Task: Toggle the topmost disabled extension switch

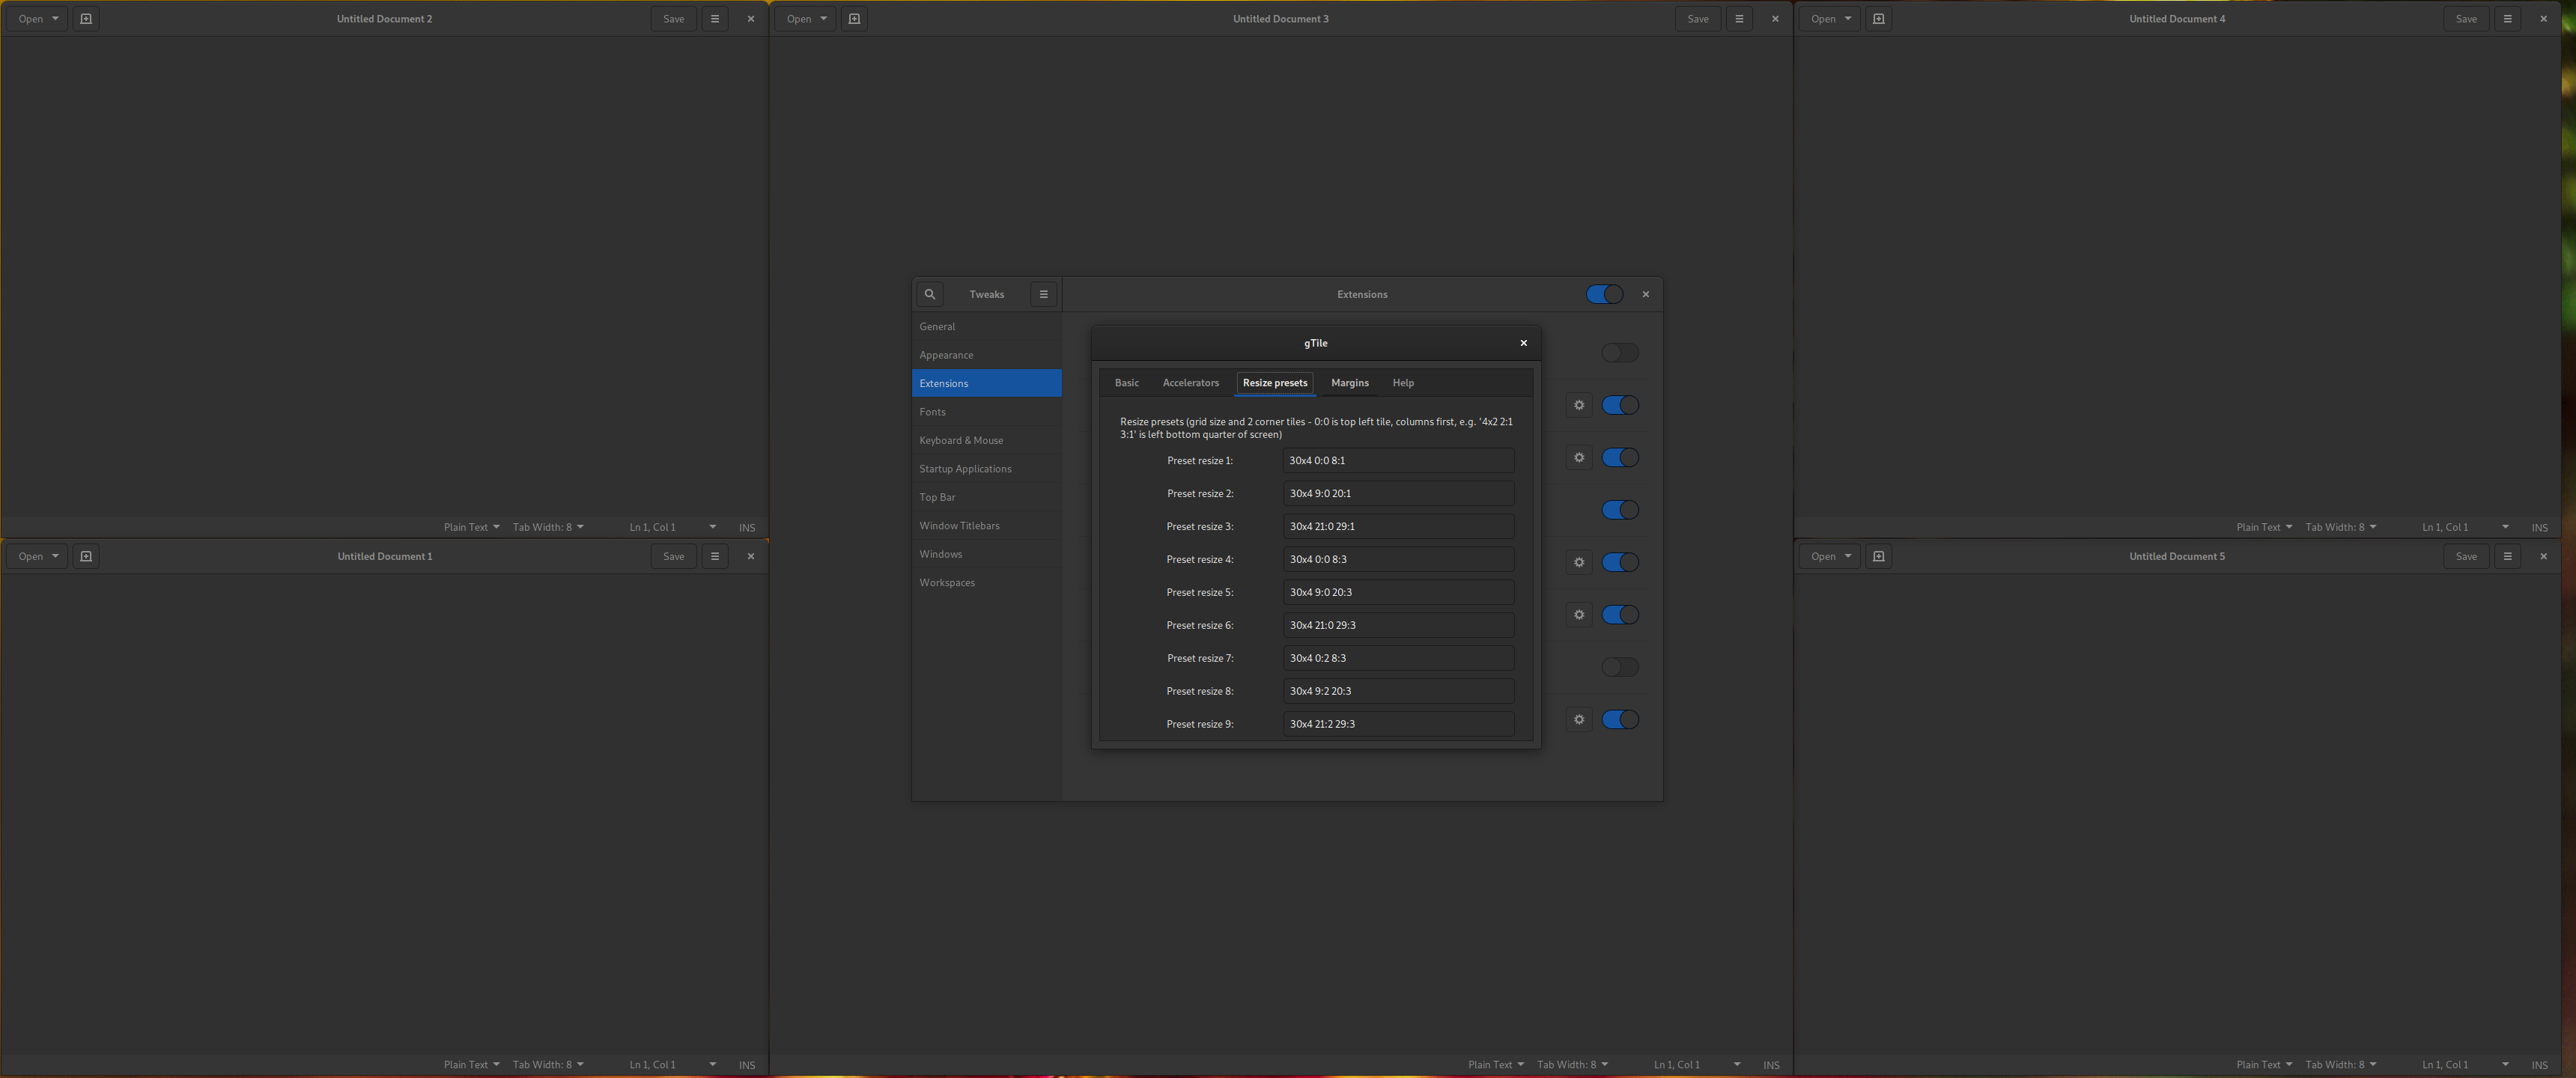Action: (1620, 353)
